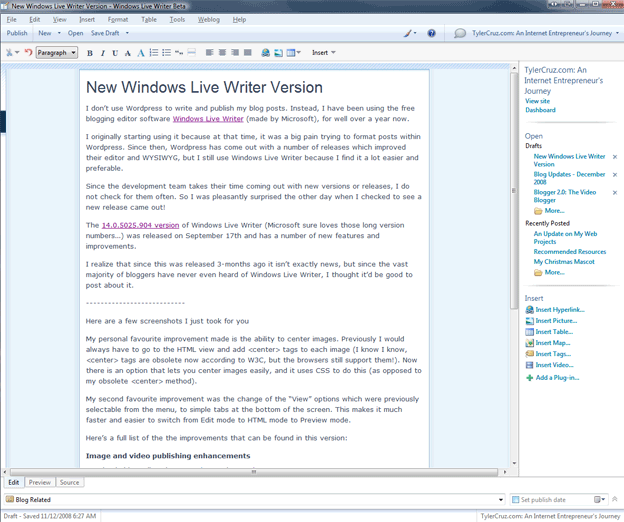Open the Tools menu
The image size is (624, 522).
pos(177,19)
